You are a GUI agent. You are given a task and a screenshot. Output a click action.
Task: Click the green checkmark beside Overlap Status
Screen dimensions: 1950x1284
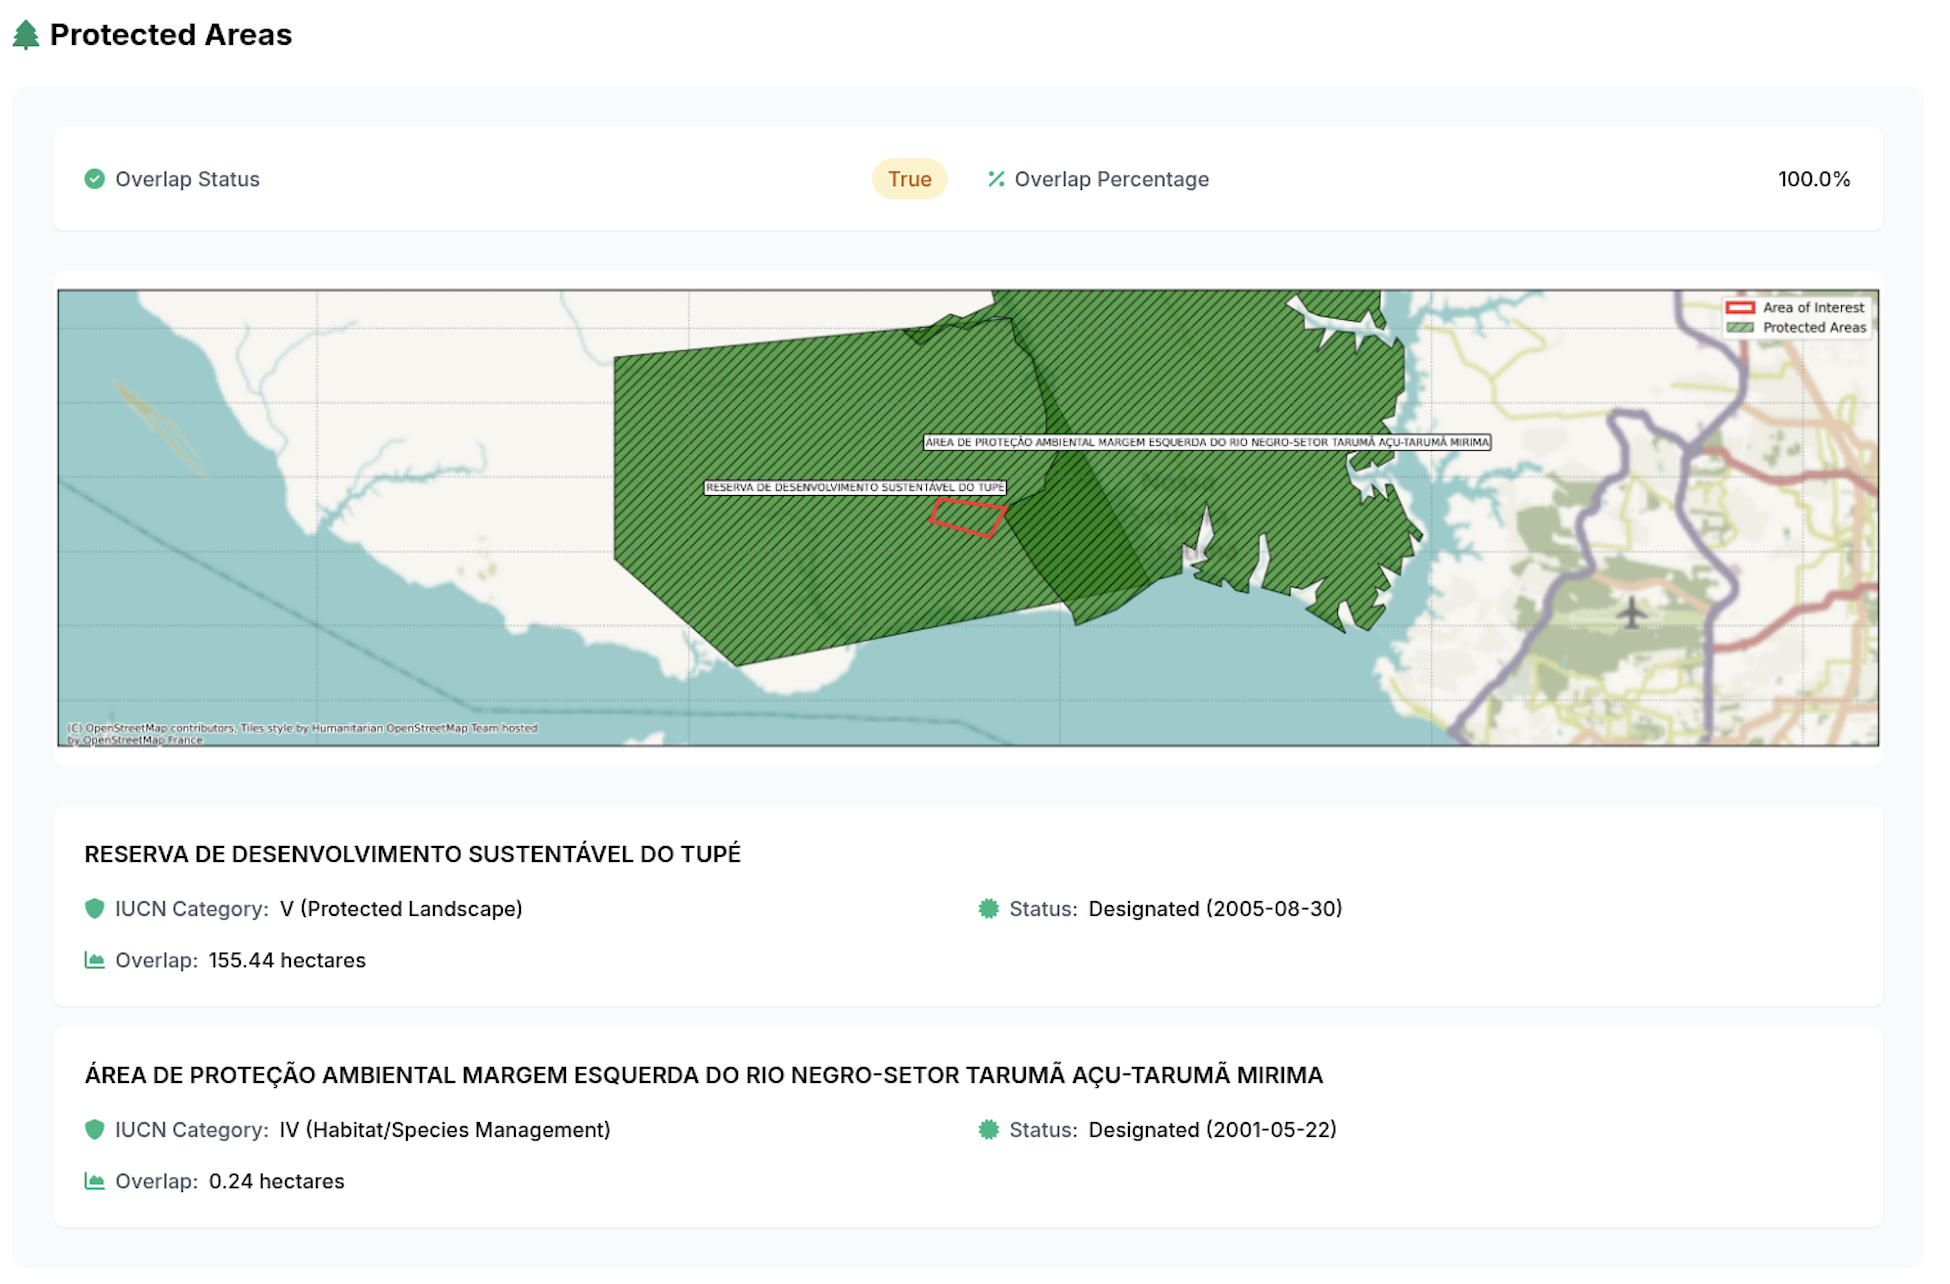(93, 179)
